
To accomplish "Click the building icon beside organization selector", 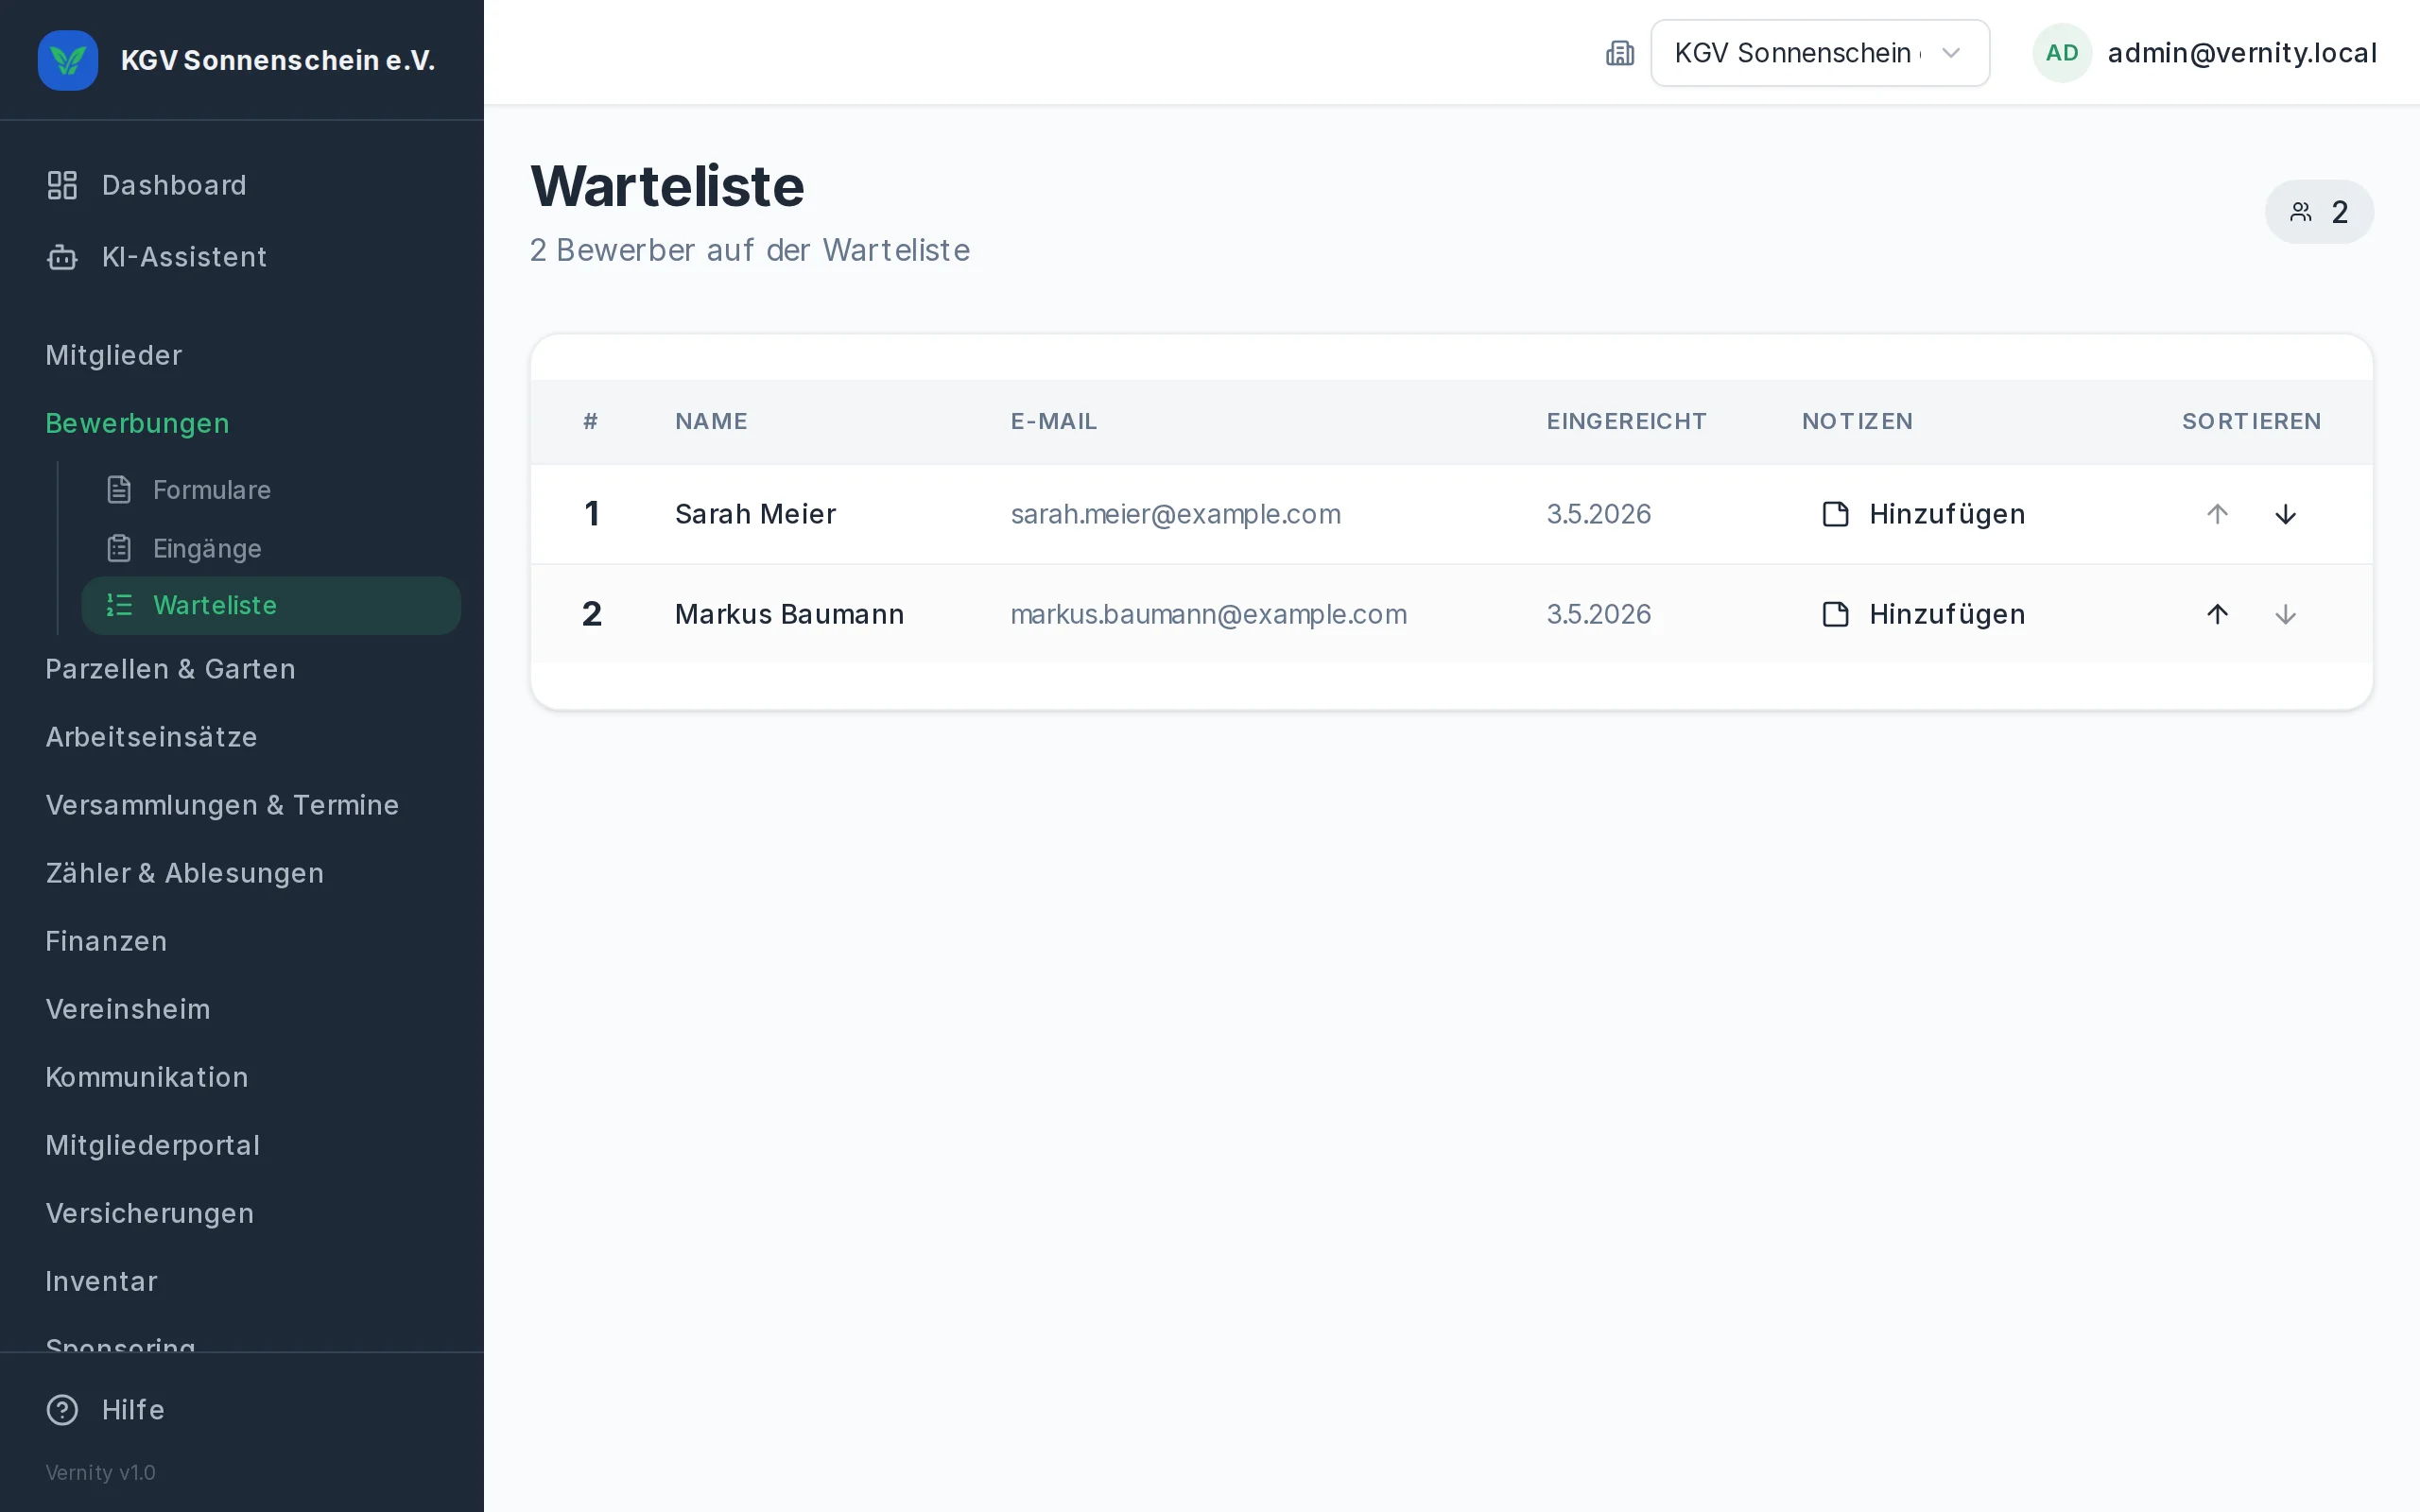I will [1620, 53].
